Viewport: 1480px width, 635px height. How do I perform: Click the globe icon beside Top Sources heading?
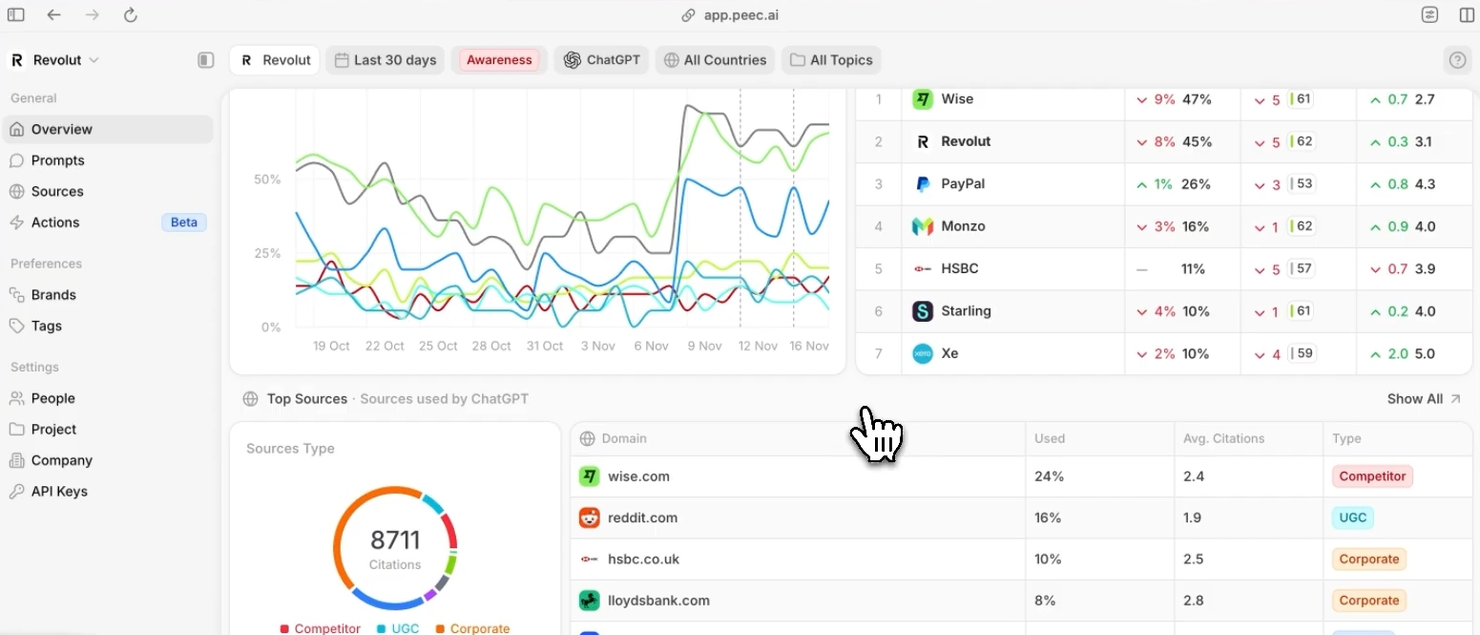tap(250, 398)
